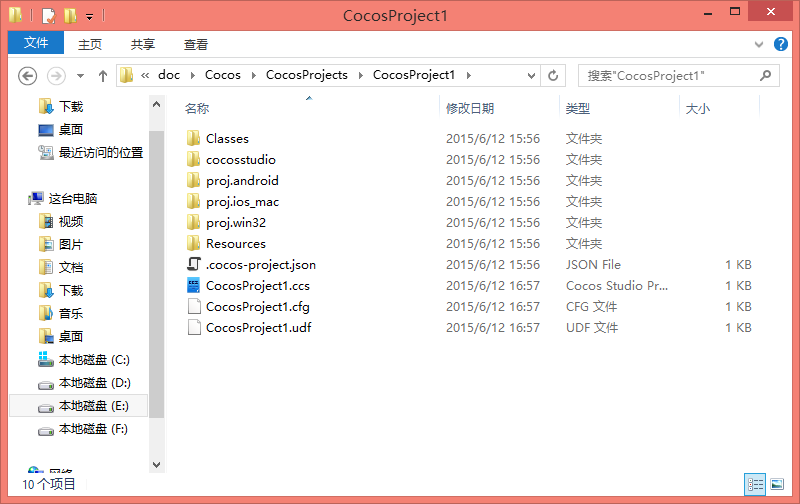Select the proj.android folder icon
Screen dimensions: 800x504
pos(193,180)
